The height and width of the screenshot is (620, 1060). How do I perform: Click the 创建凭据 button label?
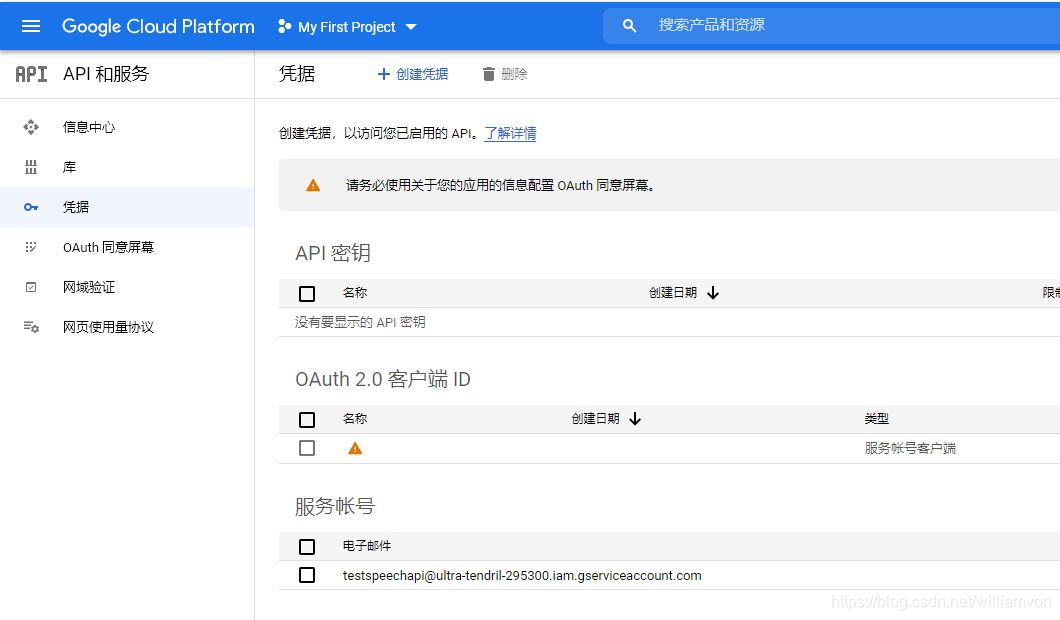pyautogui.click(x=422, y=74)
